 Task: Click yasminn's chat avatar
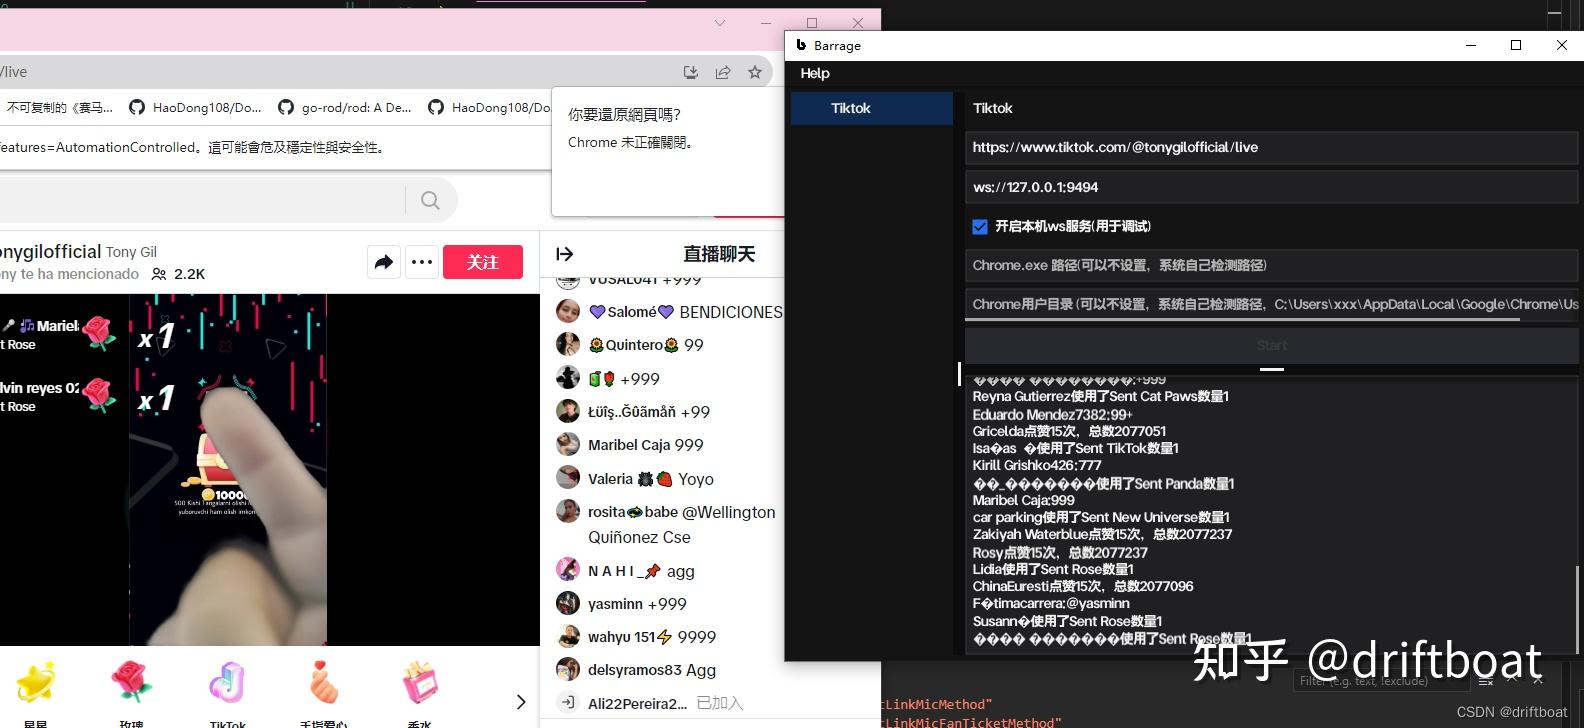(568, 603)
